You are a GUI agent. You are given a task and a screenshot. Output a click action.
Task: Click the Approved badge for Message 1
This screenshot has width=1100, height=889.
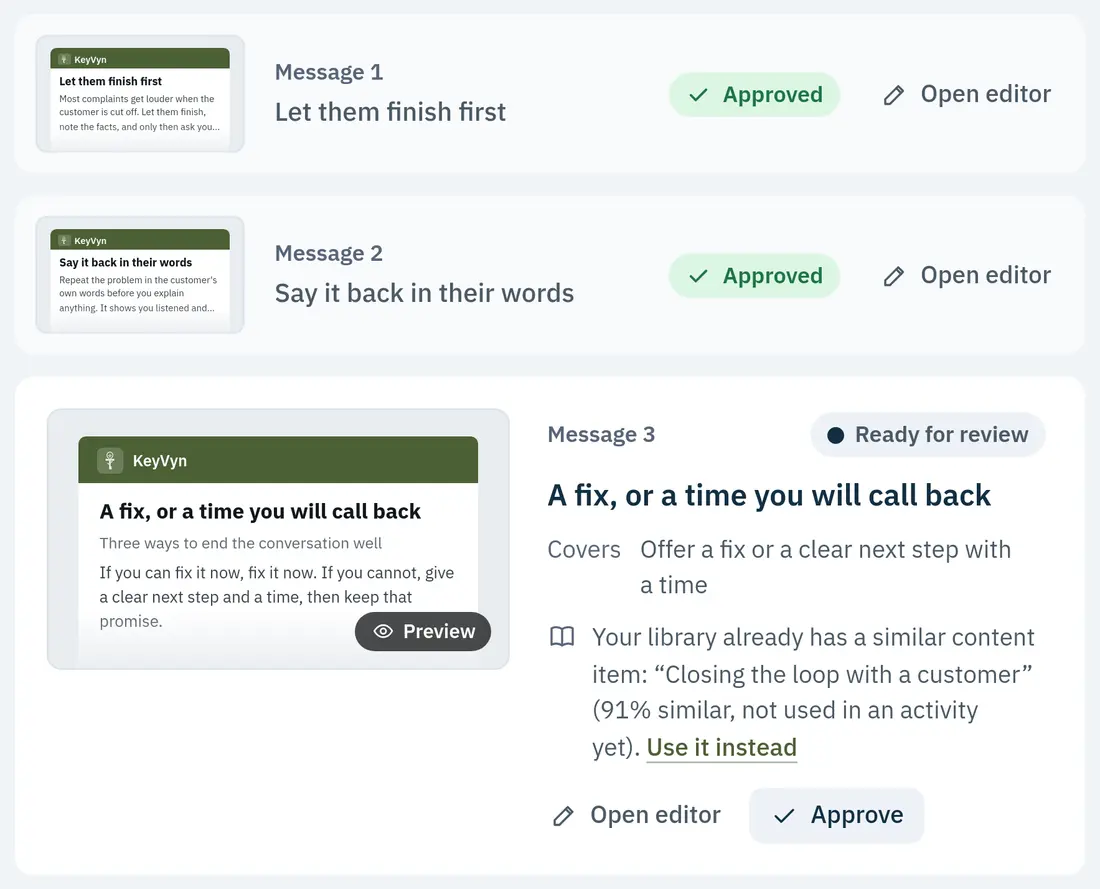754,95
